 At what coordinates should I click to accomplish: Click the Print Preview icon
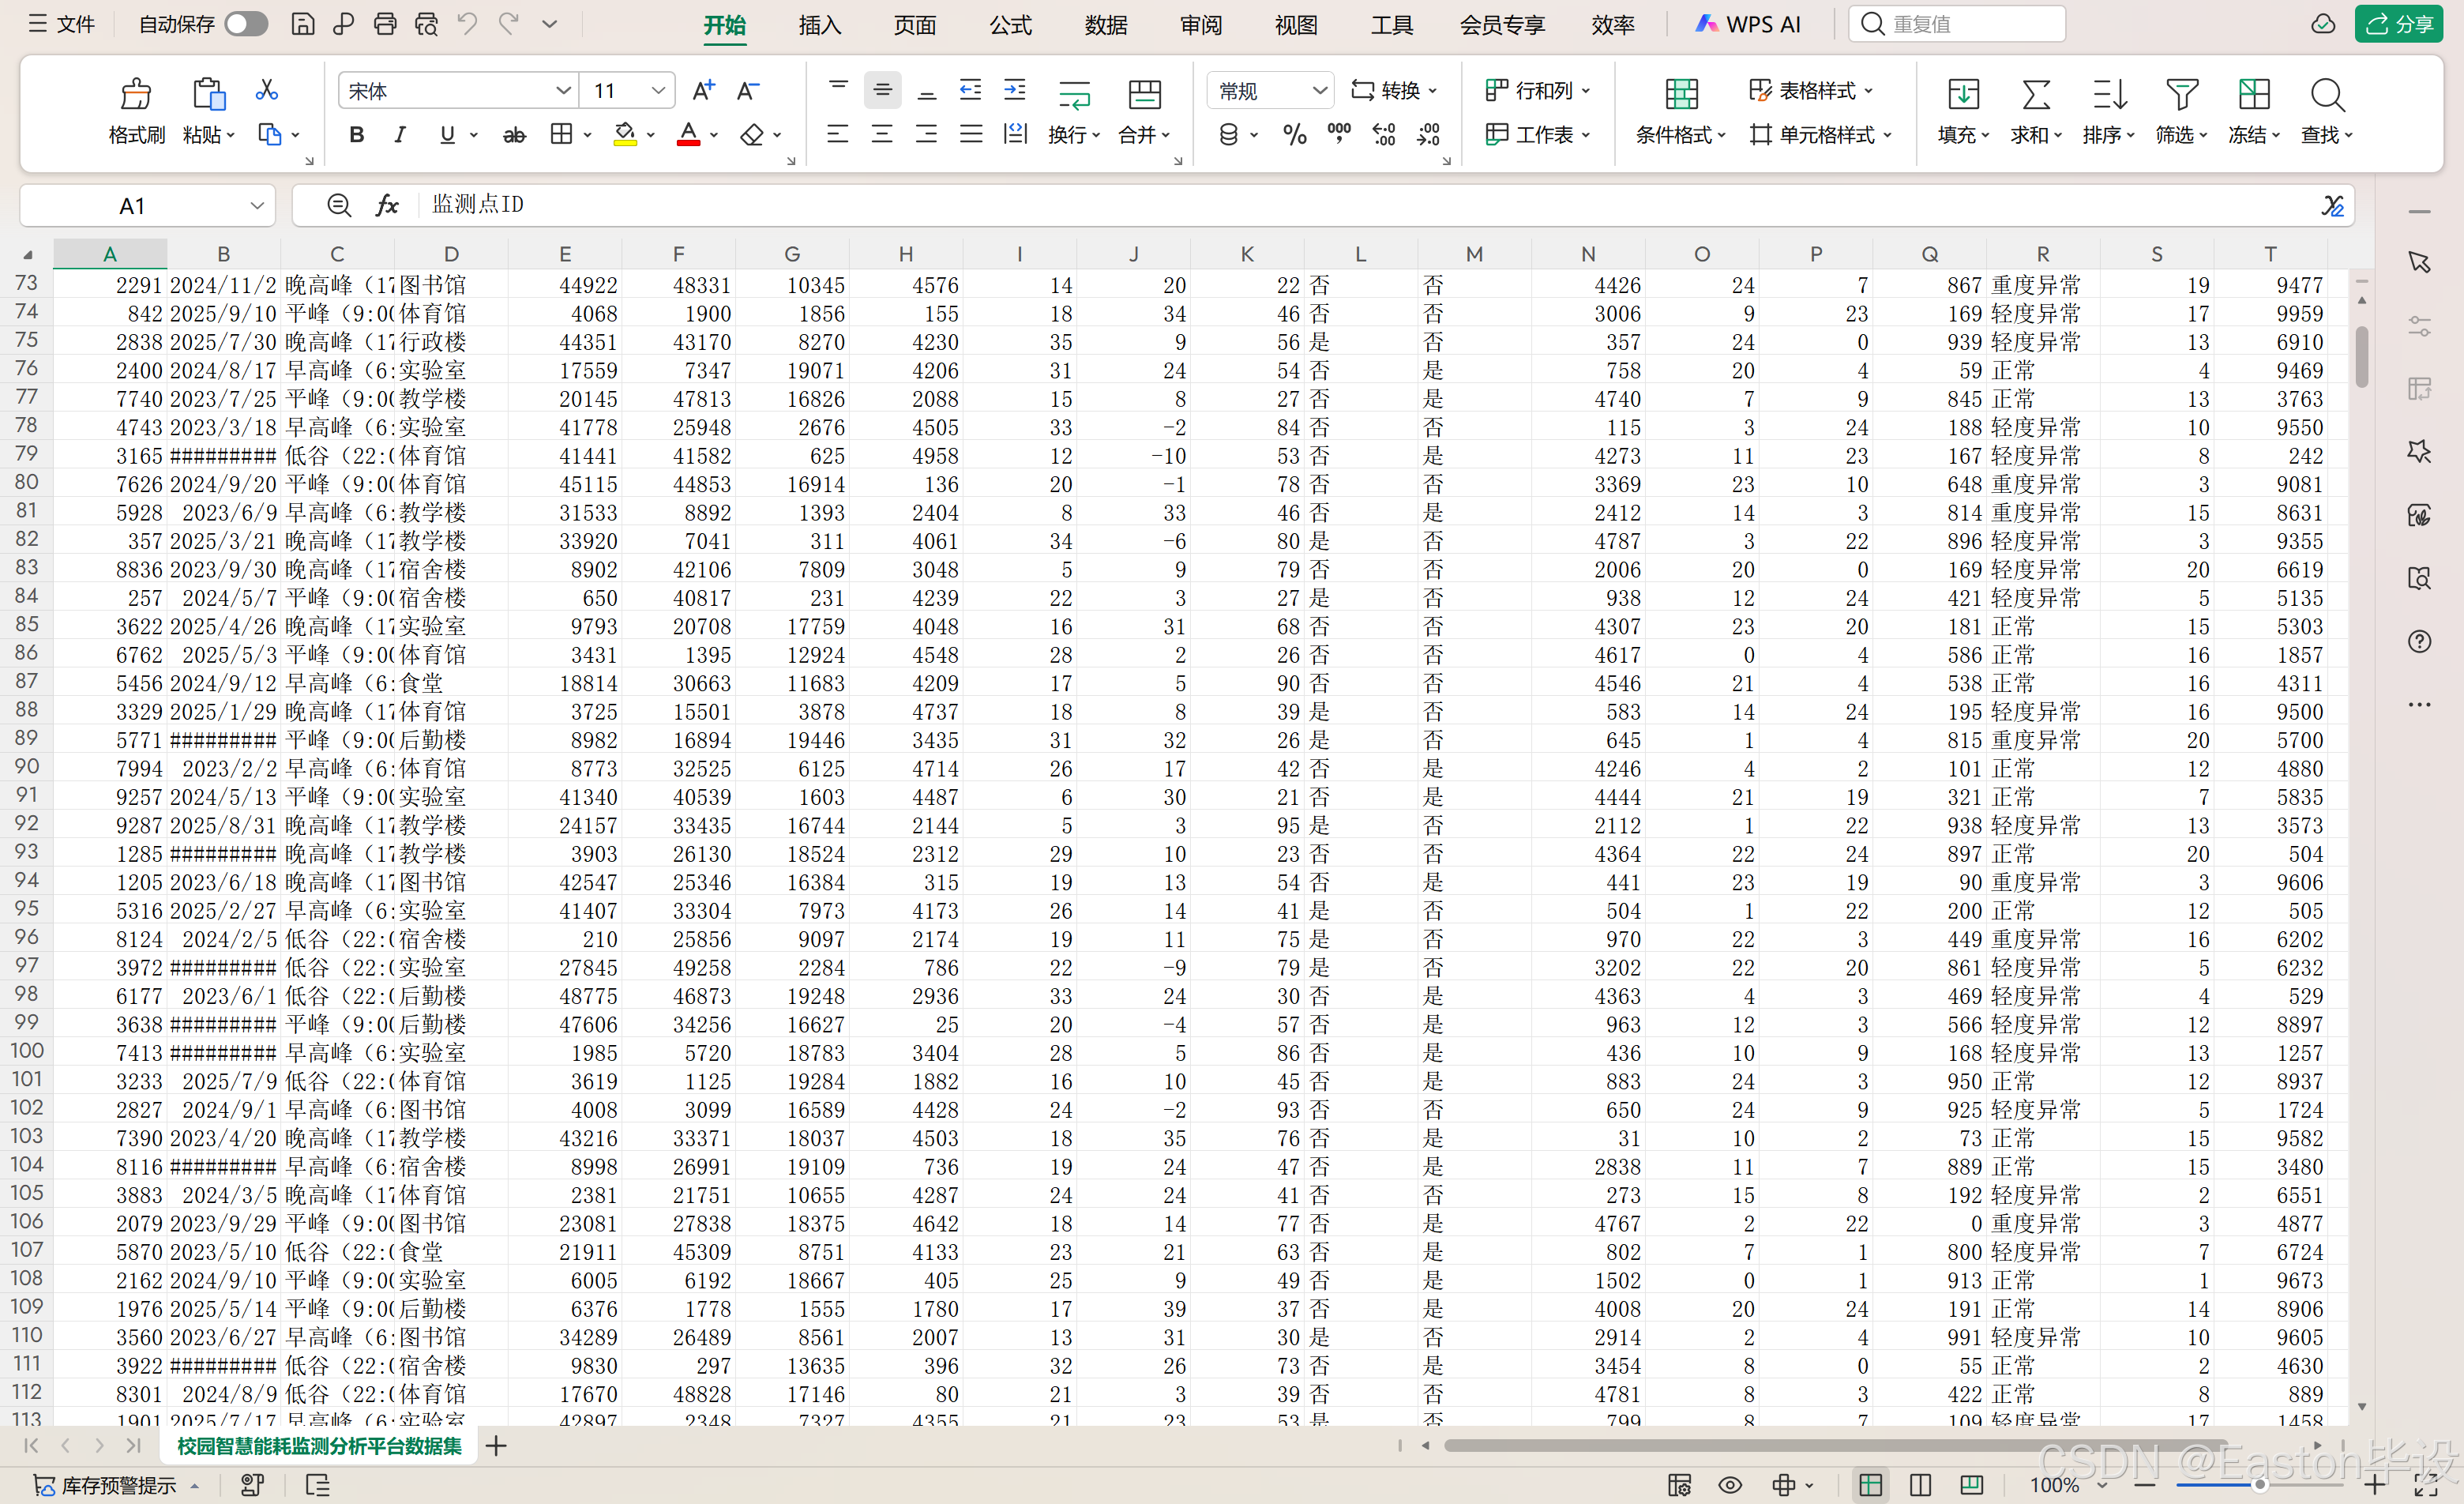pyautogui.click(x=426, y=24)
